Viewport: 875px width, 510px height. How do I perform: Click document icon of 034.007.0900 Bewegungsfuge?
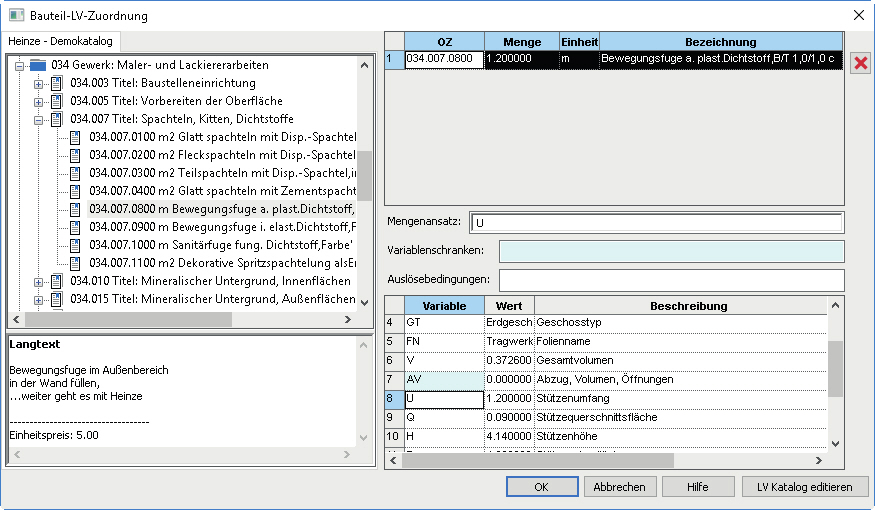[75, 227]
